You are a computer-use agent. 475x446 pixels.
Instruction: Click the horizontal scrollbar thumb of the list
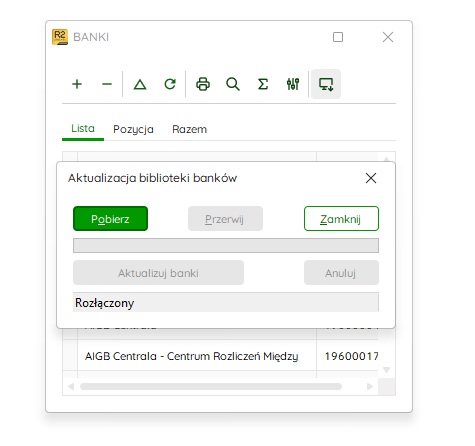[x=211, y=387]
